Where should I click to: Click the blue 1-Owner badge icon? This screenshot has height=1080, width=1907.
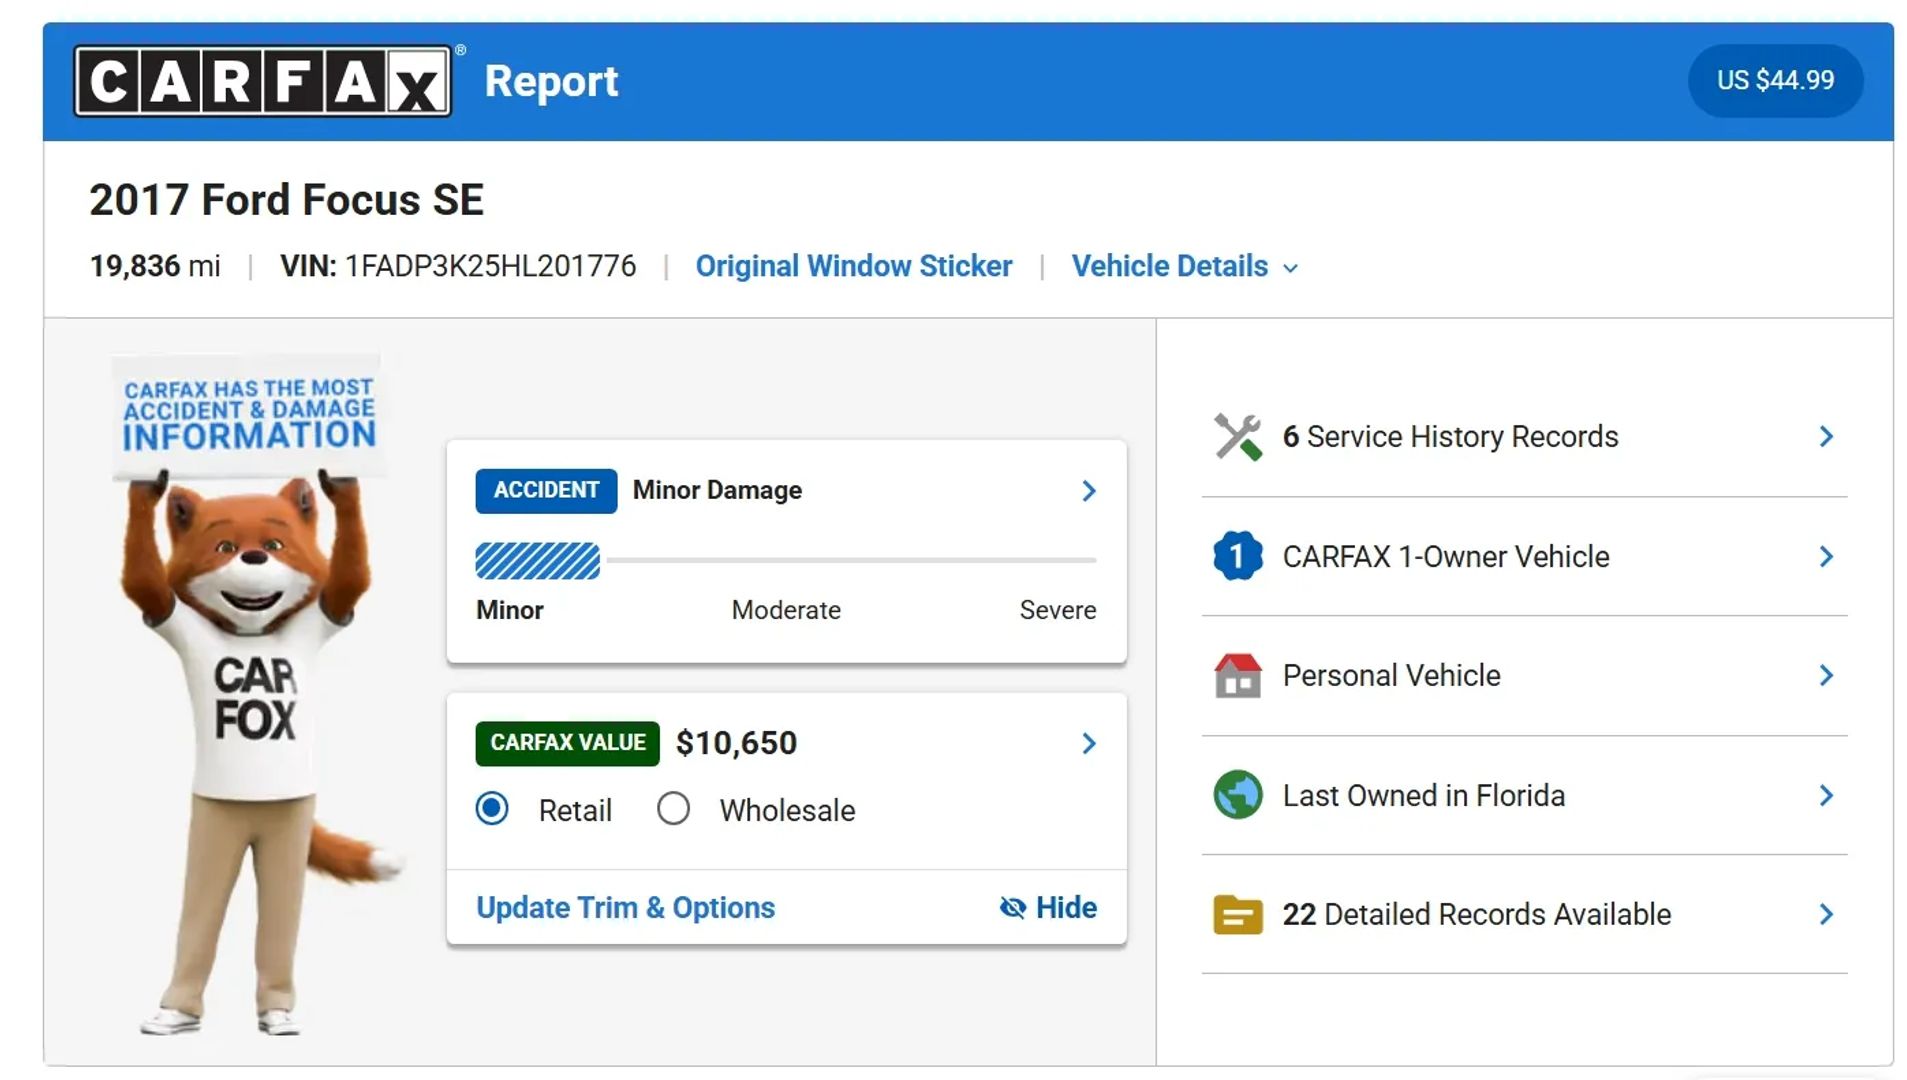[1237, 556]
